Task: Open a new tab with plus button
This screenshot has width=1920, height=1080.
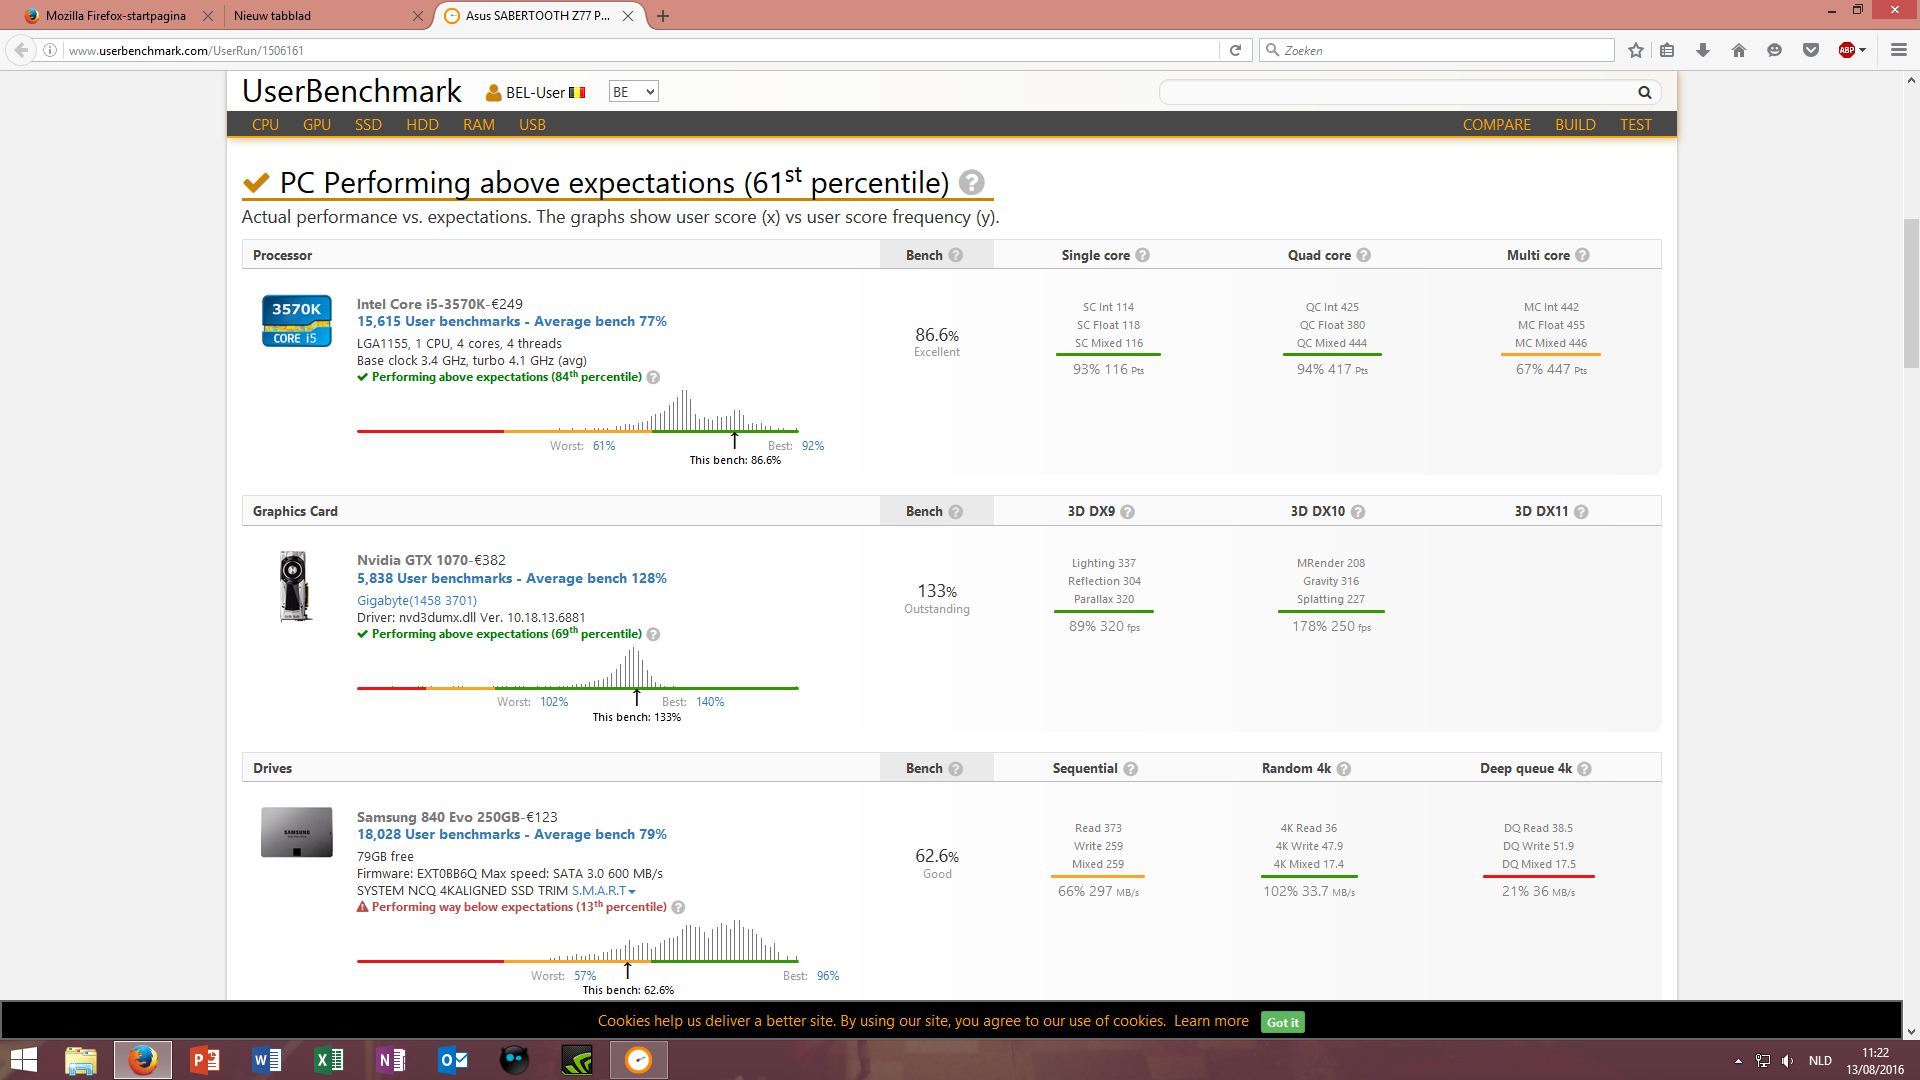Action: (663, 15)
